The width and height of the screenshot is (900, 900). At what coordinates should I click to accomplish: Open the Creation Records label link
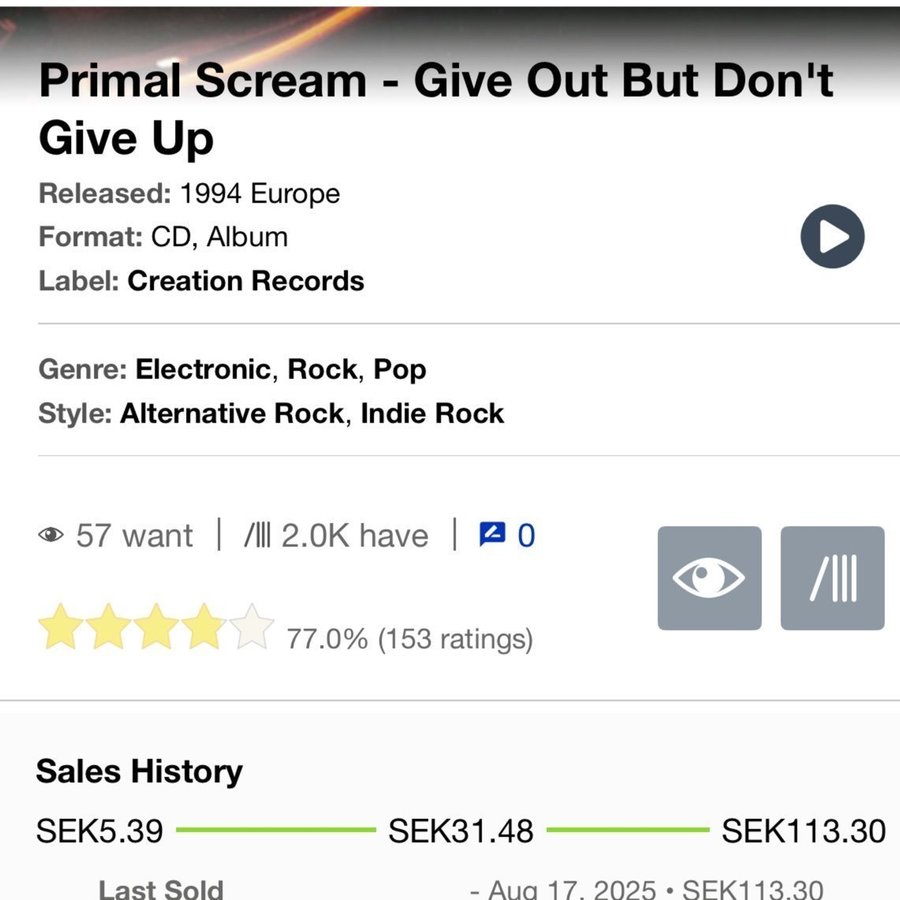tap(245, 281)
